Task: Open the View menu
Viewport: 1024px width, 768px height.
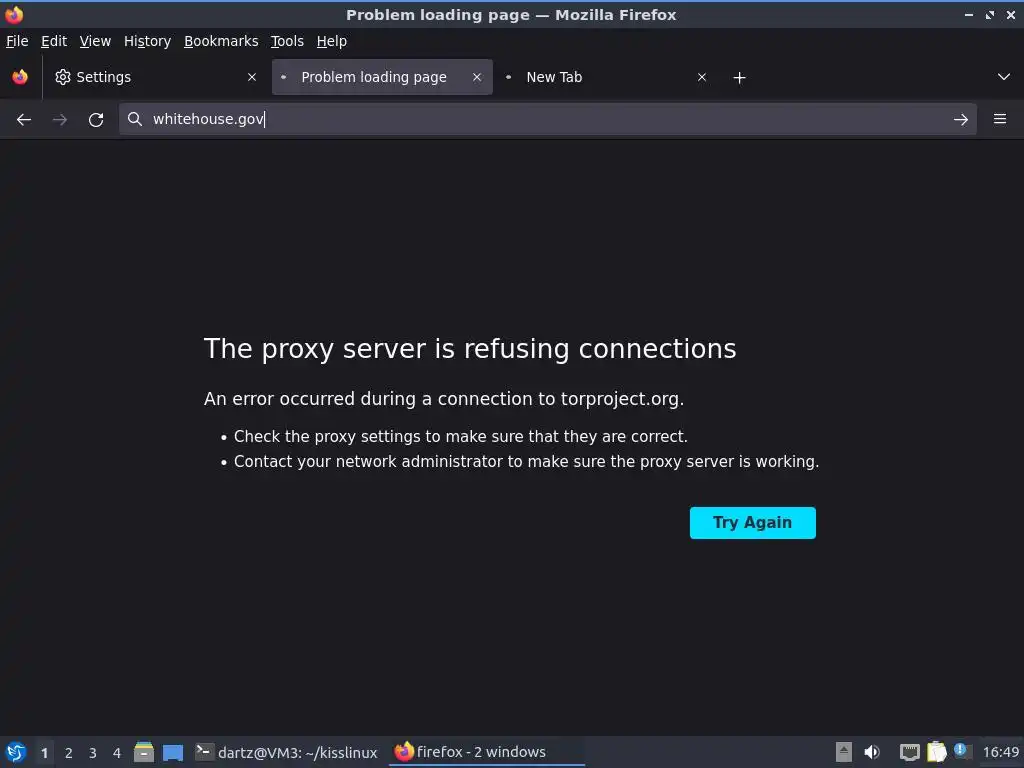Action: tap(95, 41)
